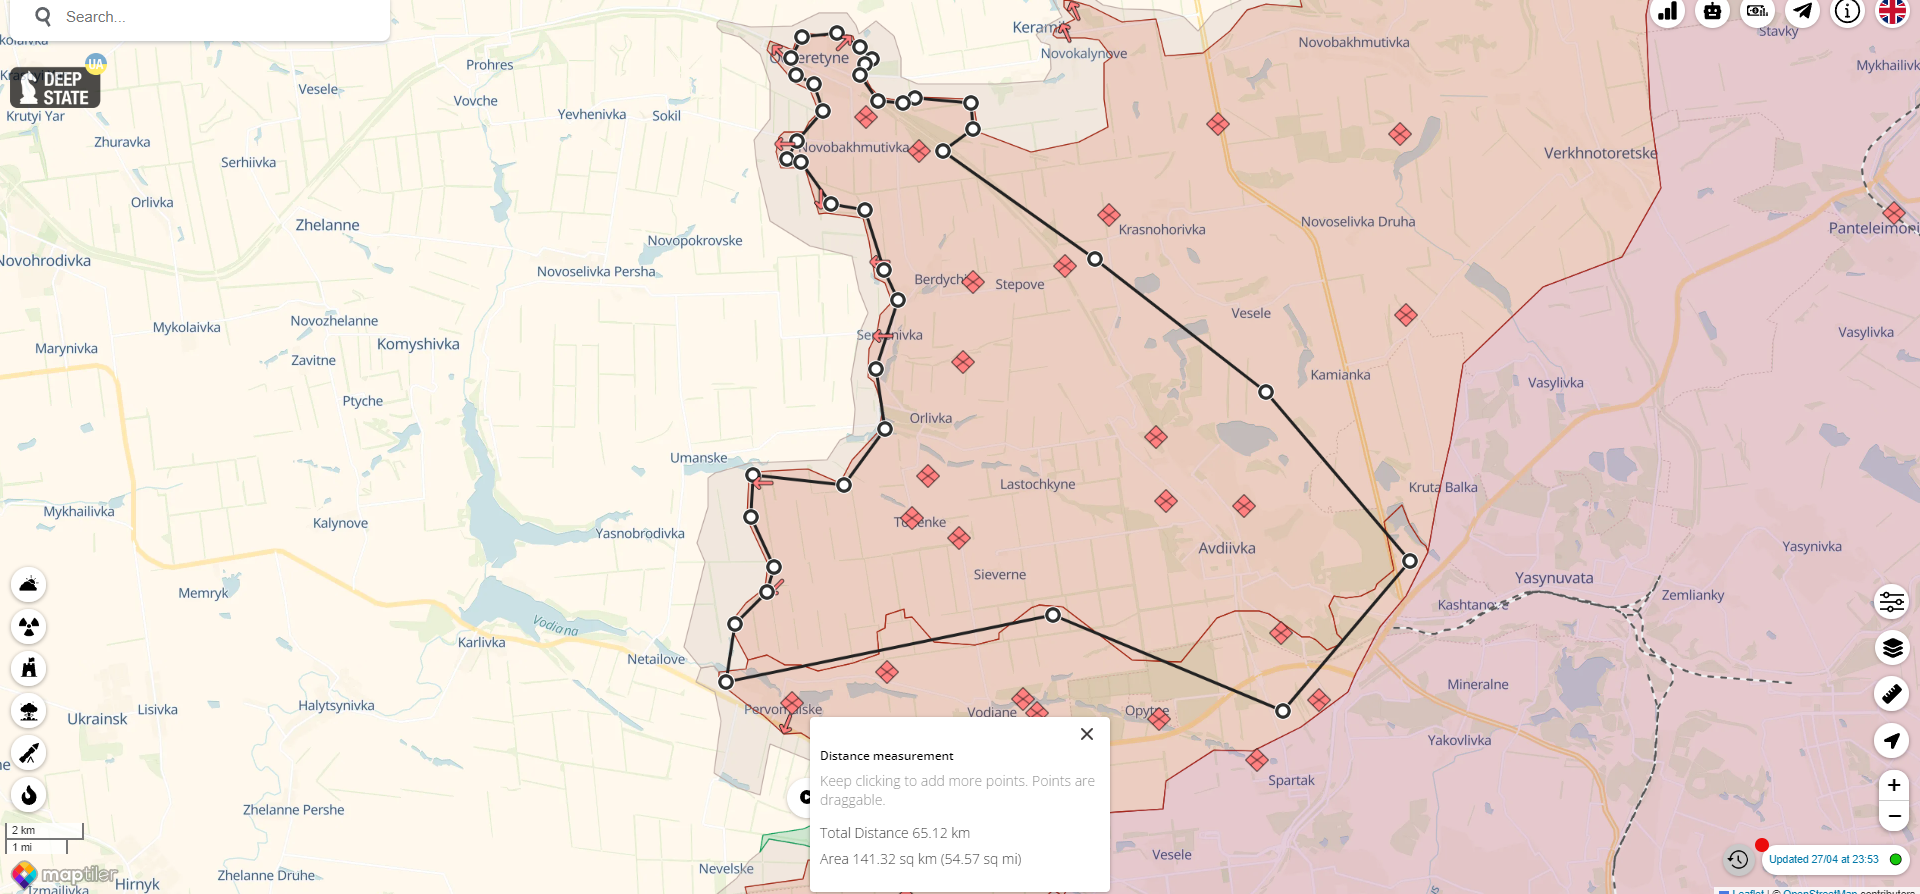This screenshot has height=894, width=1920.
Task: Click the Komyshivka town label
Action: (418, 344)
